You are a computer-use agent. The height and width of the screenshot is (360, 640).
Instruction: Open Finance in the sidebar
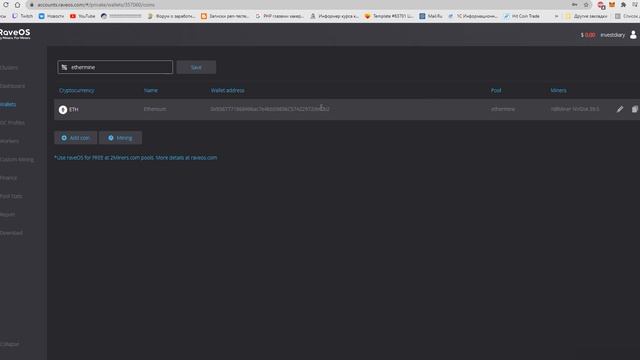point(9,178)
